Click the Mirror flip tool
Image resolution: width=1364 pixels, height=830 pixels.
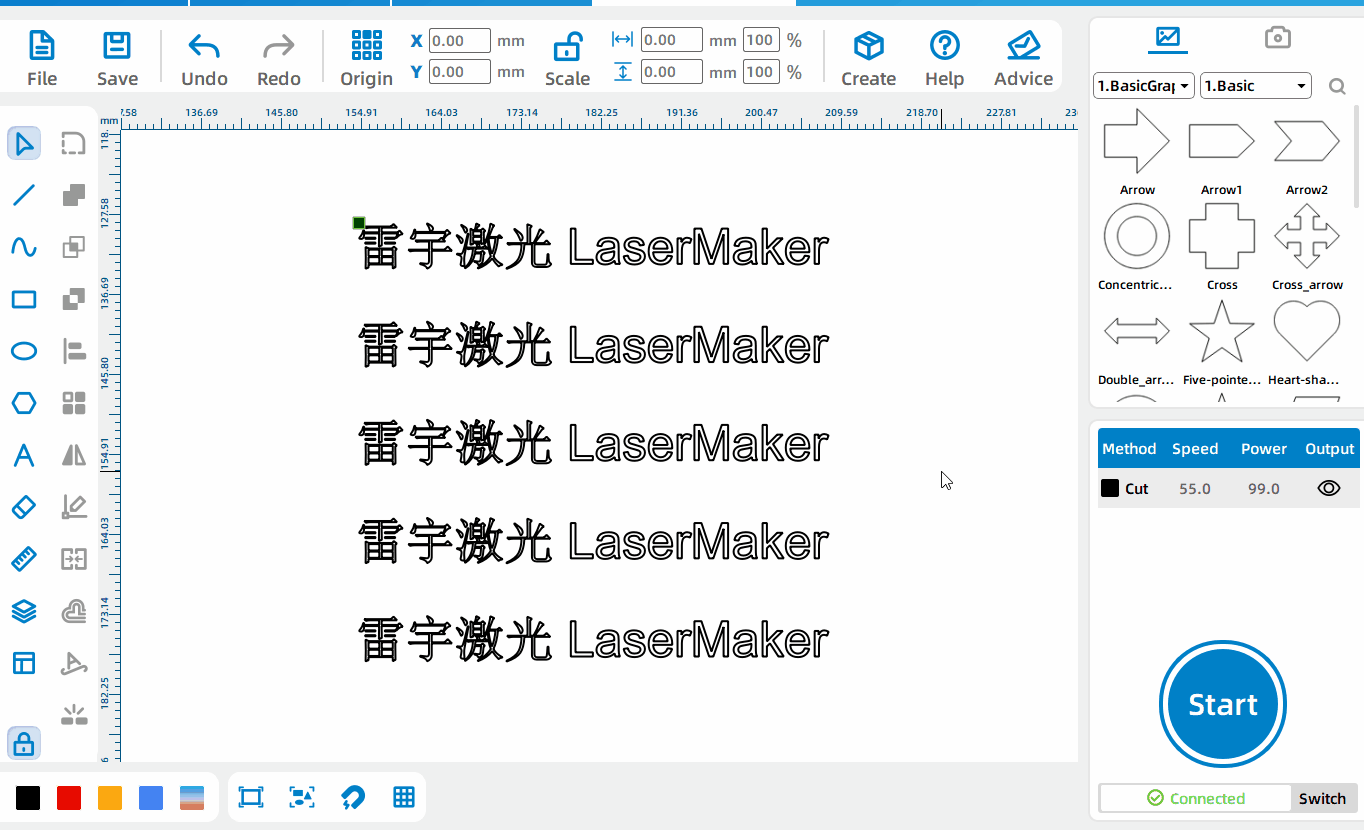point(73,455)
